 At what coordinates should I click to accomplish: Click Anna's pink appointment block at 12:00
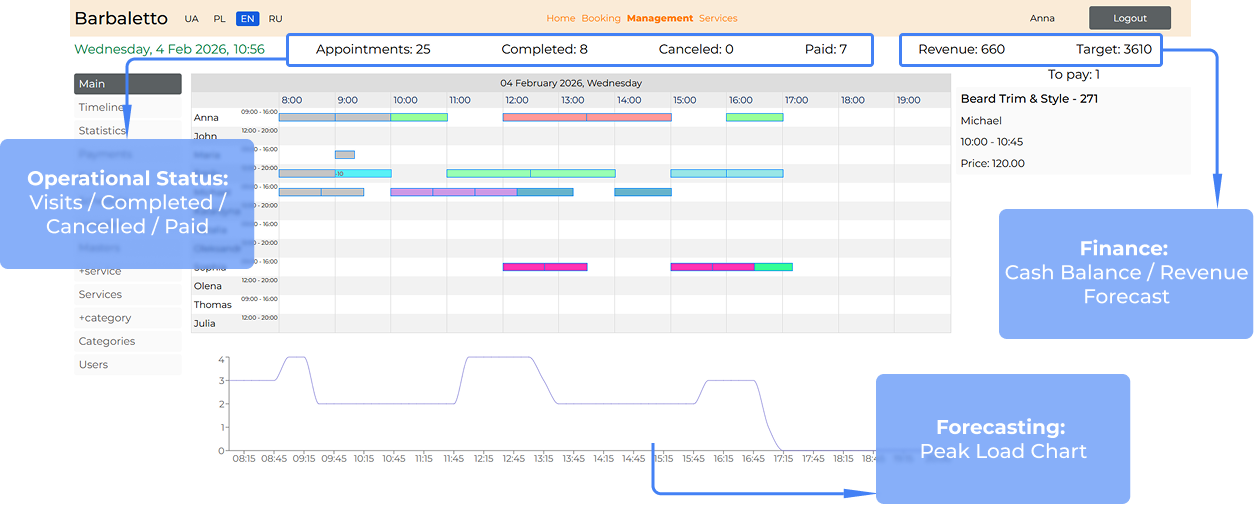[x=544, y=117]
